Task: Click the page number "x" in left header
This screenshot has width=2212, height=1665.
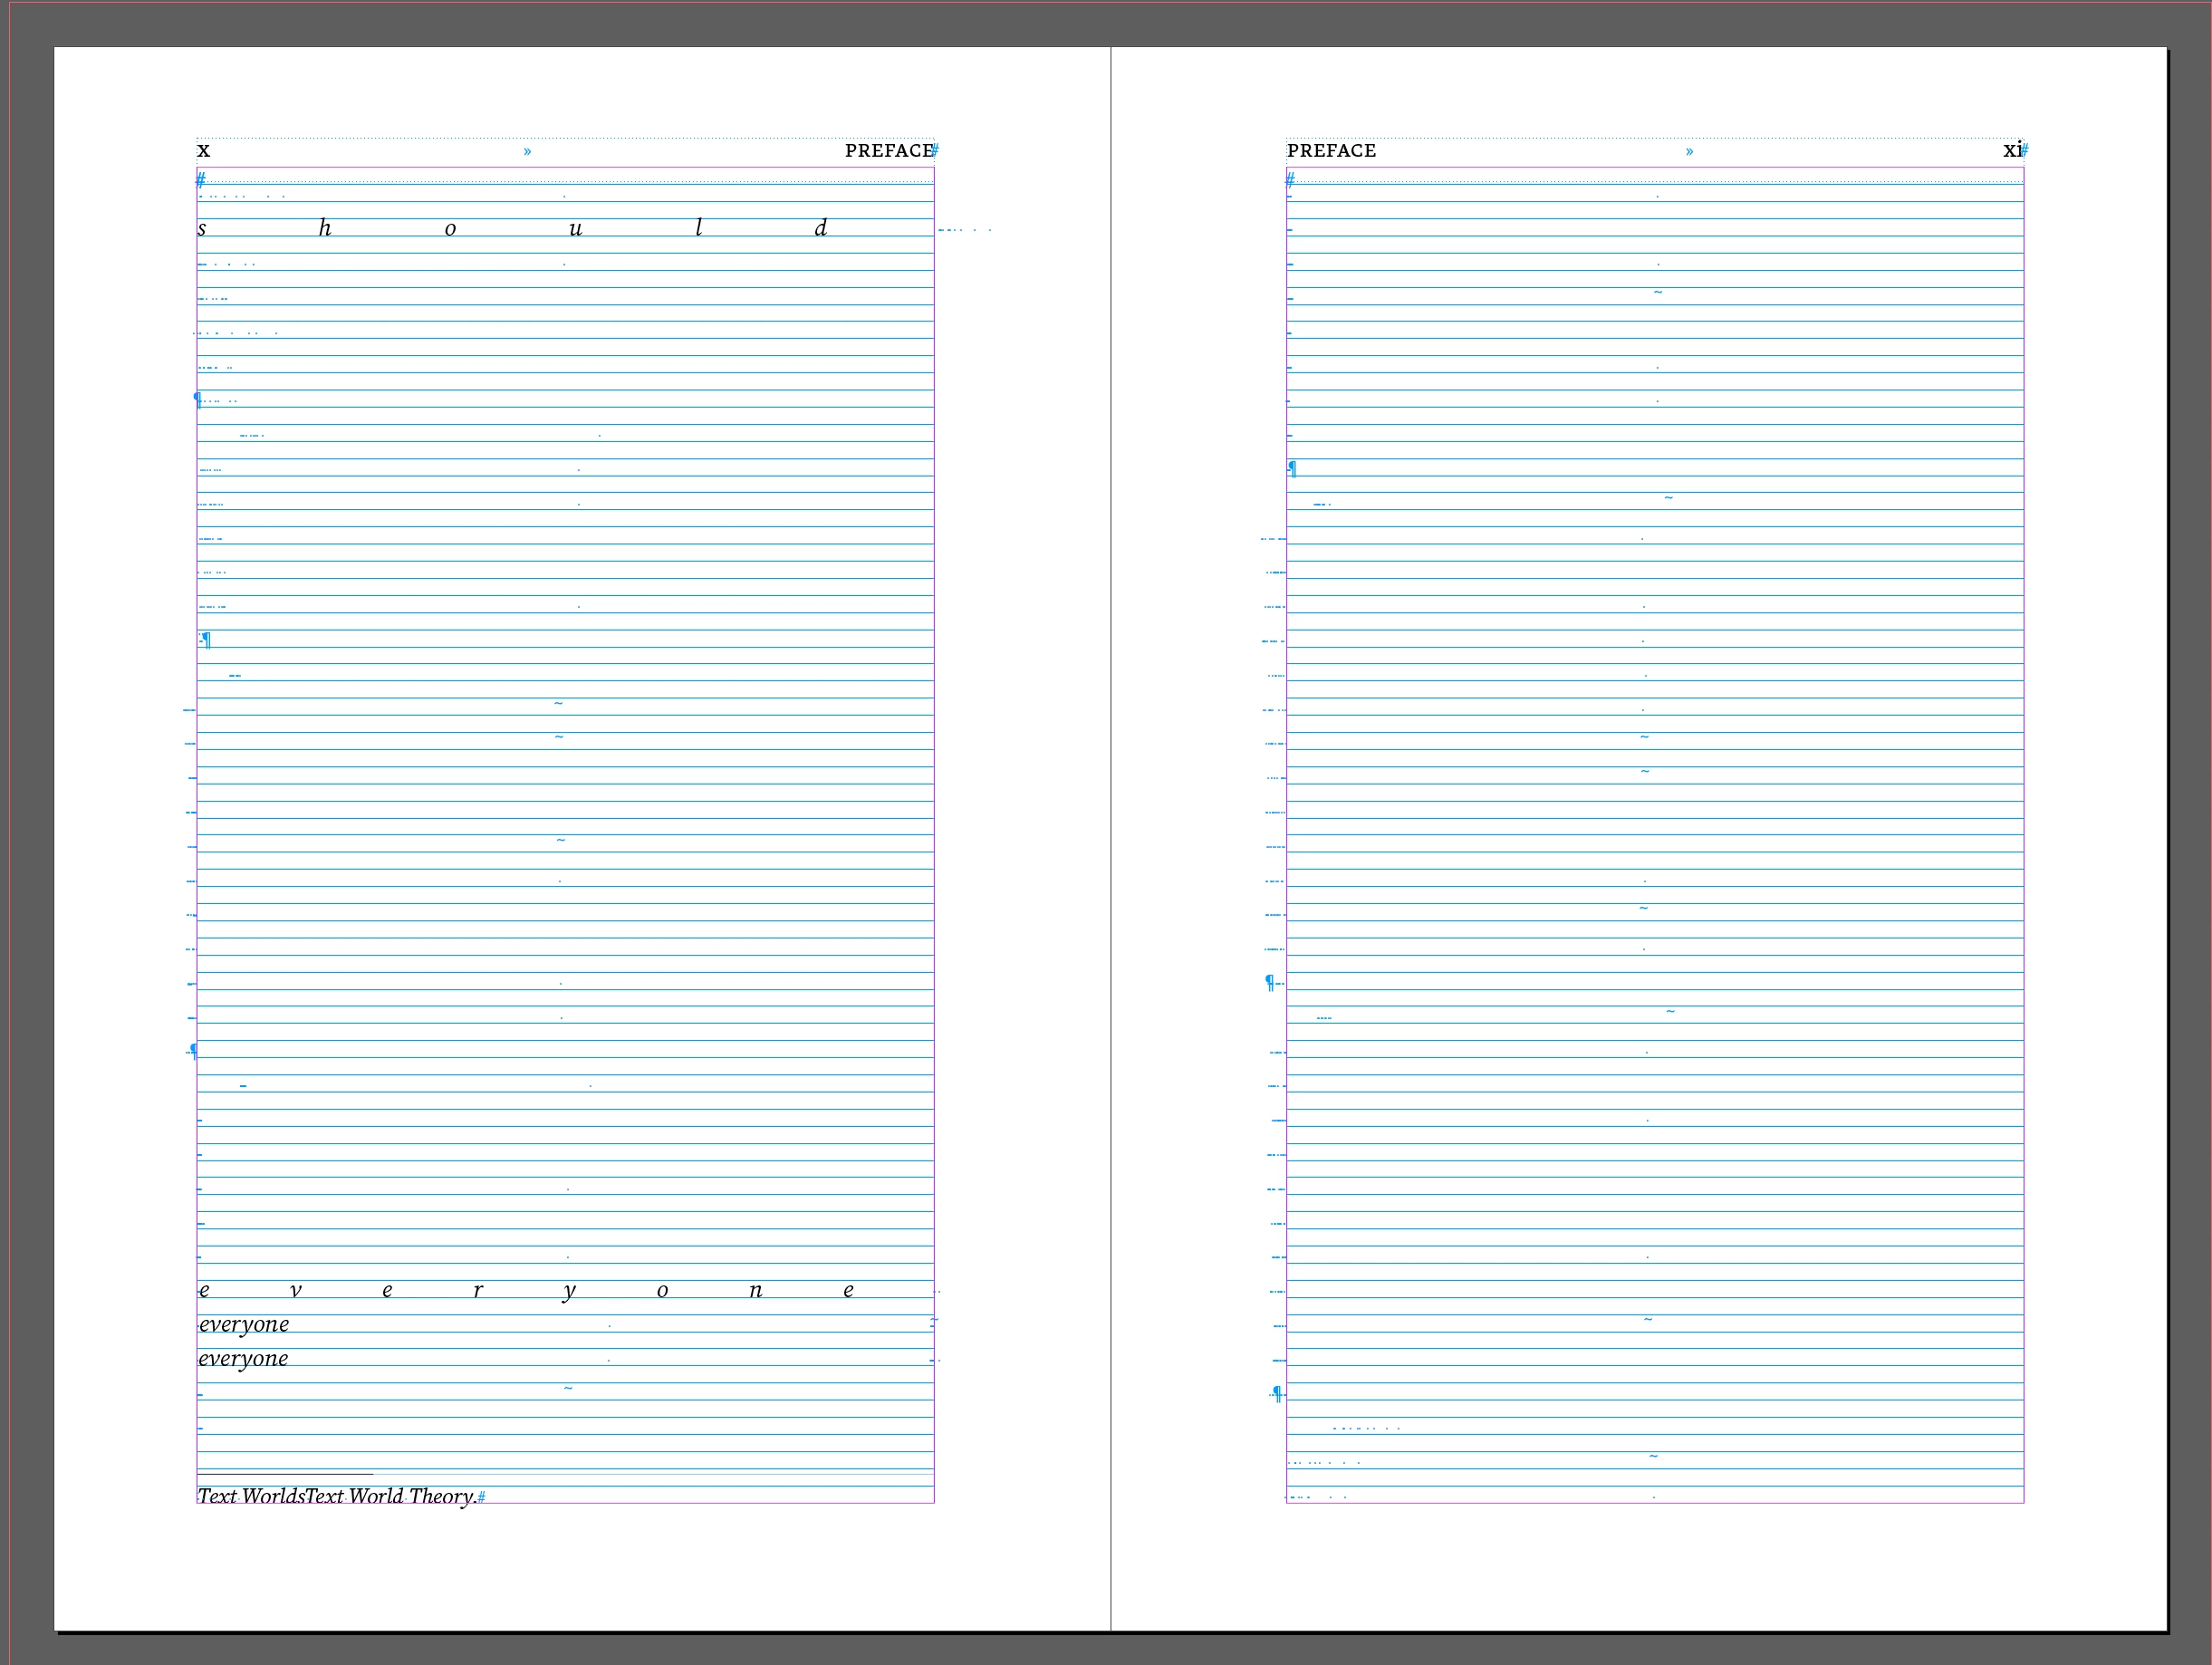Action: coord(204,151)
